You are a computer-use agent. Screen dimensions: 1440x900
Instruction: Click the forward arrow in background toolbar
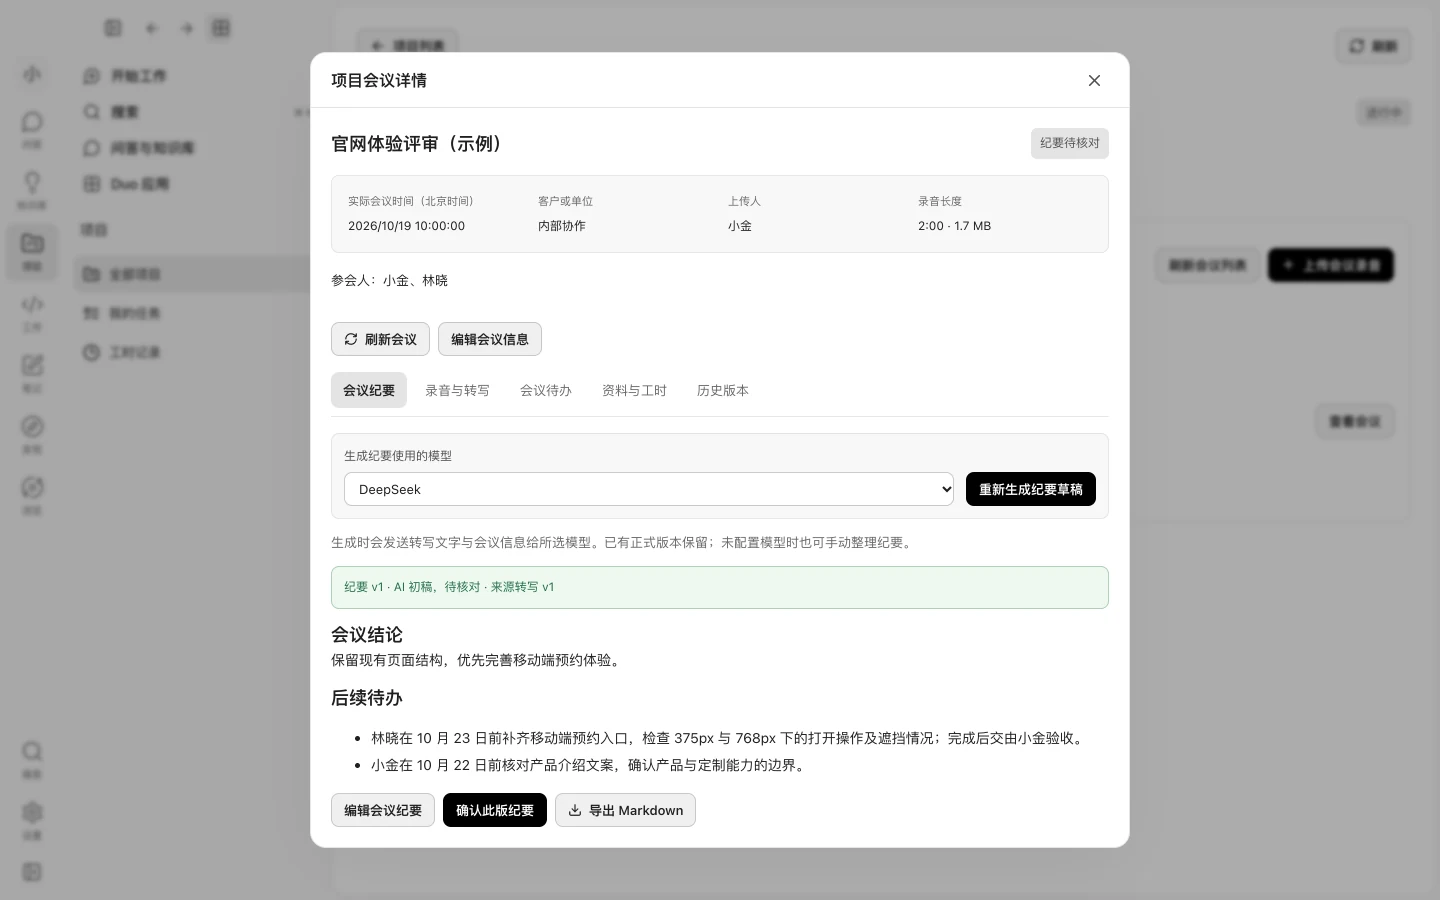click(187, 28)
